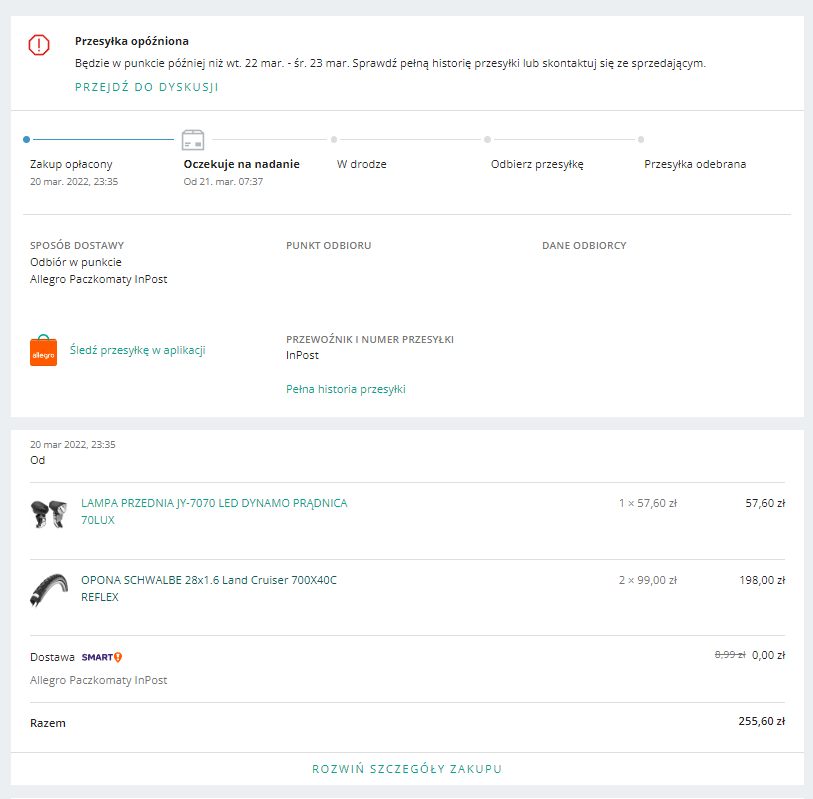This screenshot has height=799, width=813.
Task: Open LAMPA PRZEDNIA JY-7070 LED DYNAMO product link
Action: point(214,511)
